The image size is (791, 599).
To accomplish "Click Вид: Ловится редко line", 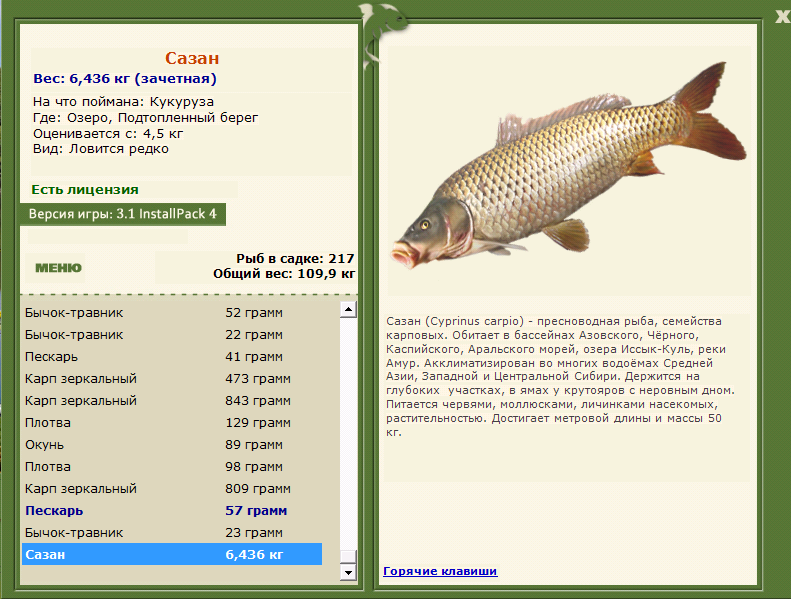I will 101,149.
